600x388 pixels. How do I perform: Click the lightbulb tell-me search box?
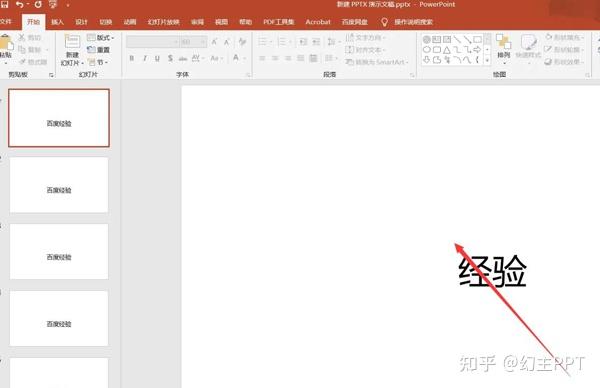407,22
